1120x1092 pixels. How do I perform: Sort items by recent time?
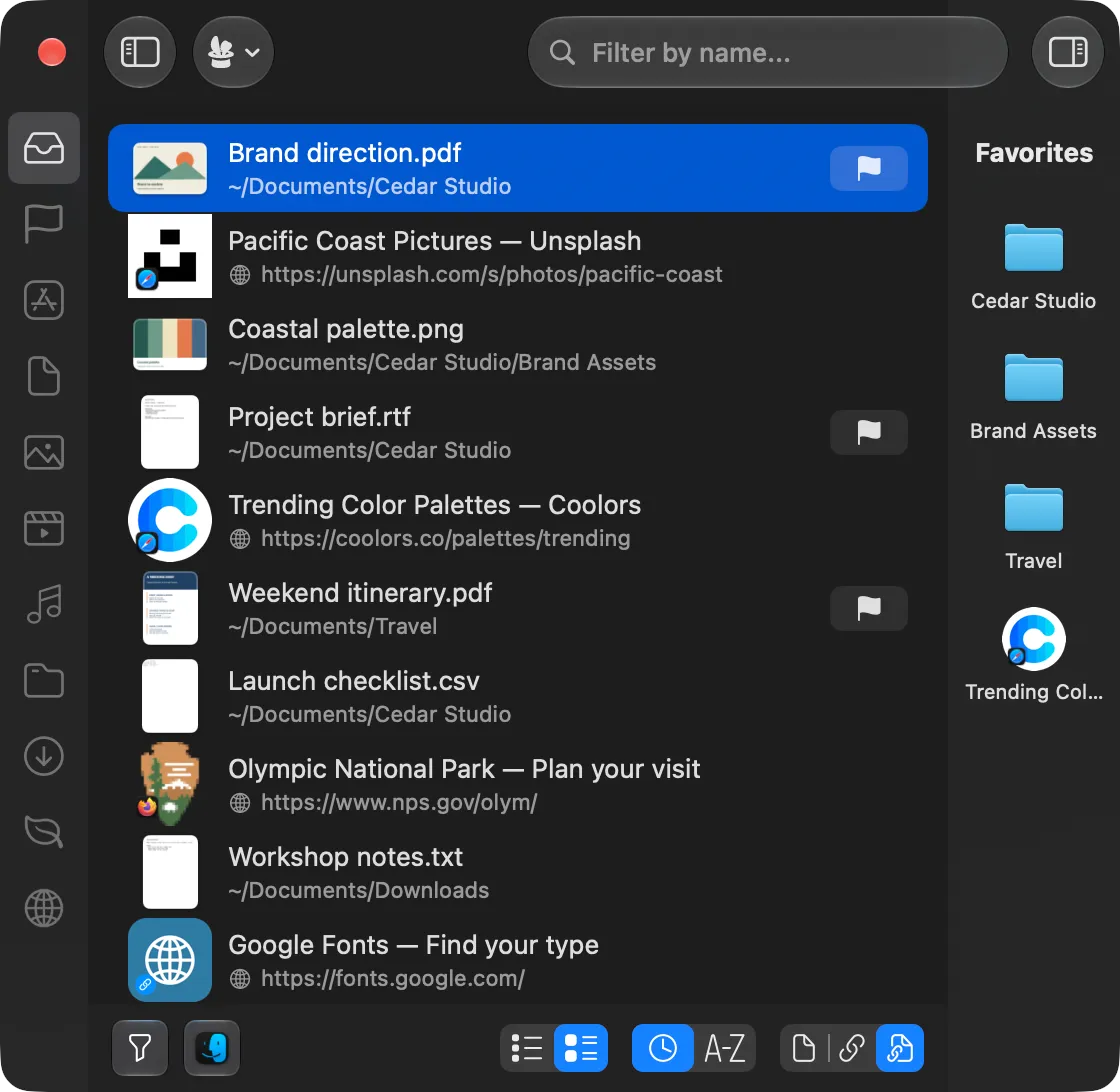point(662,1048)
